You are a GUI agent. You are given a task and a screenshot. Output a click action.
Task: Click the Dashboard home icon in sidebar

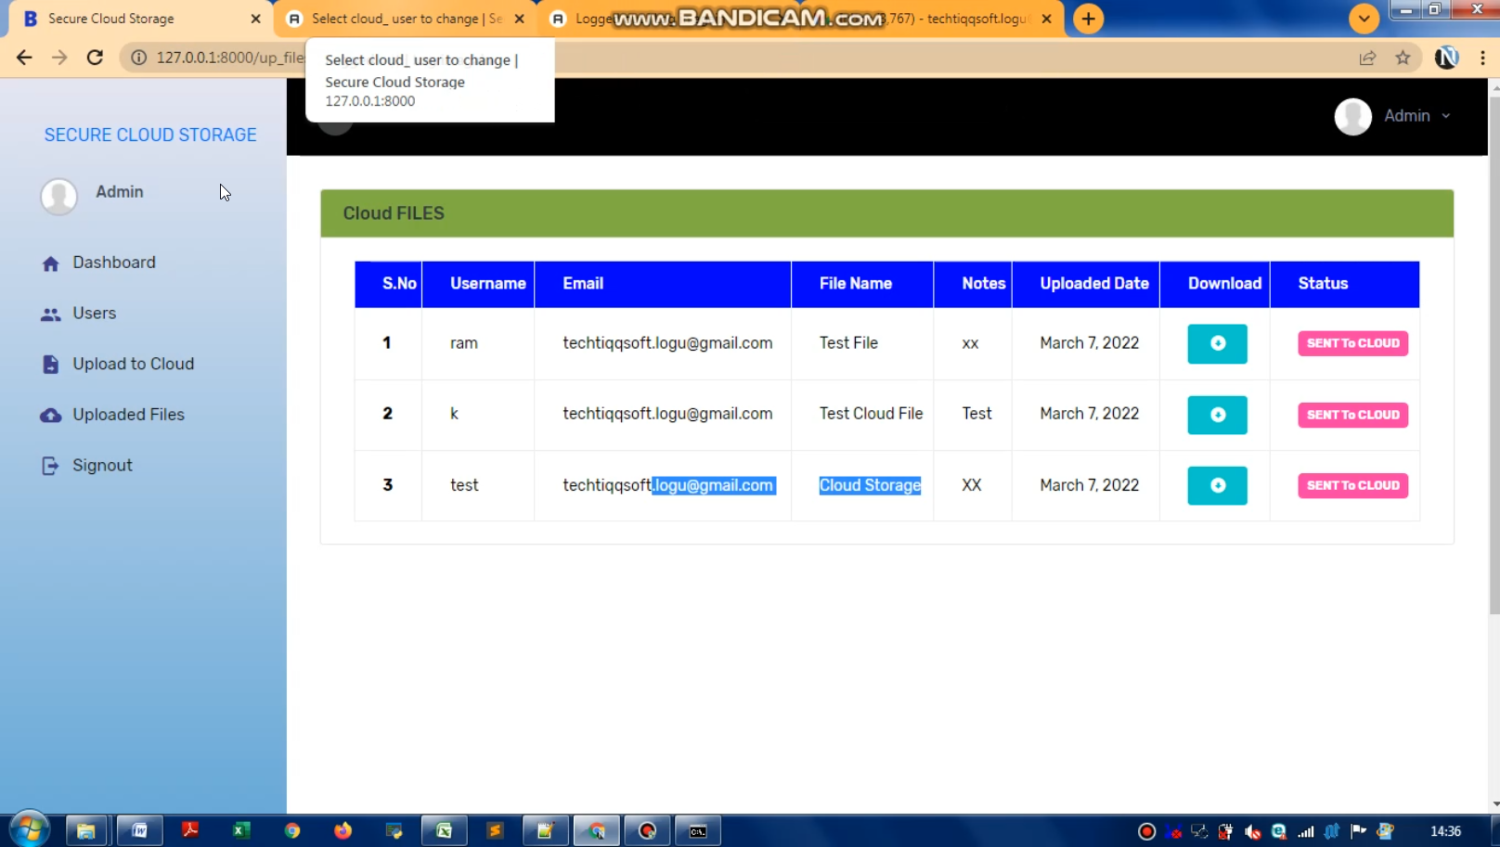51,264
